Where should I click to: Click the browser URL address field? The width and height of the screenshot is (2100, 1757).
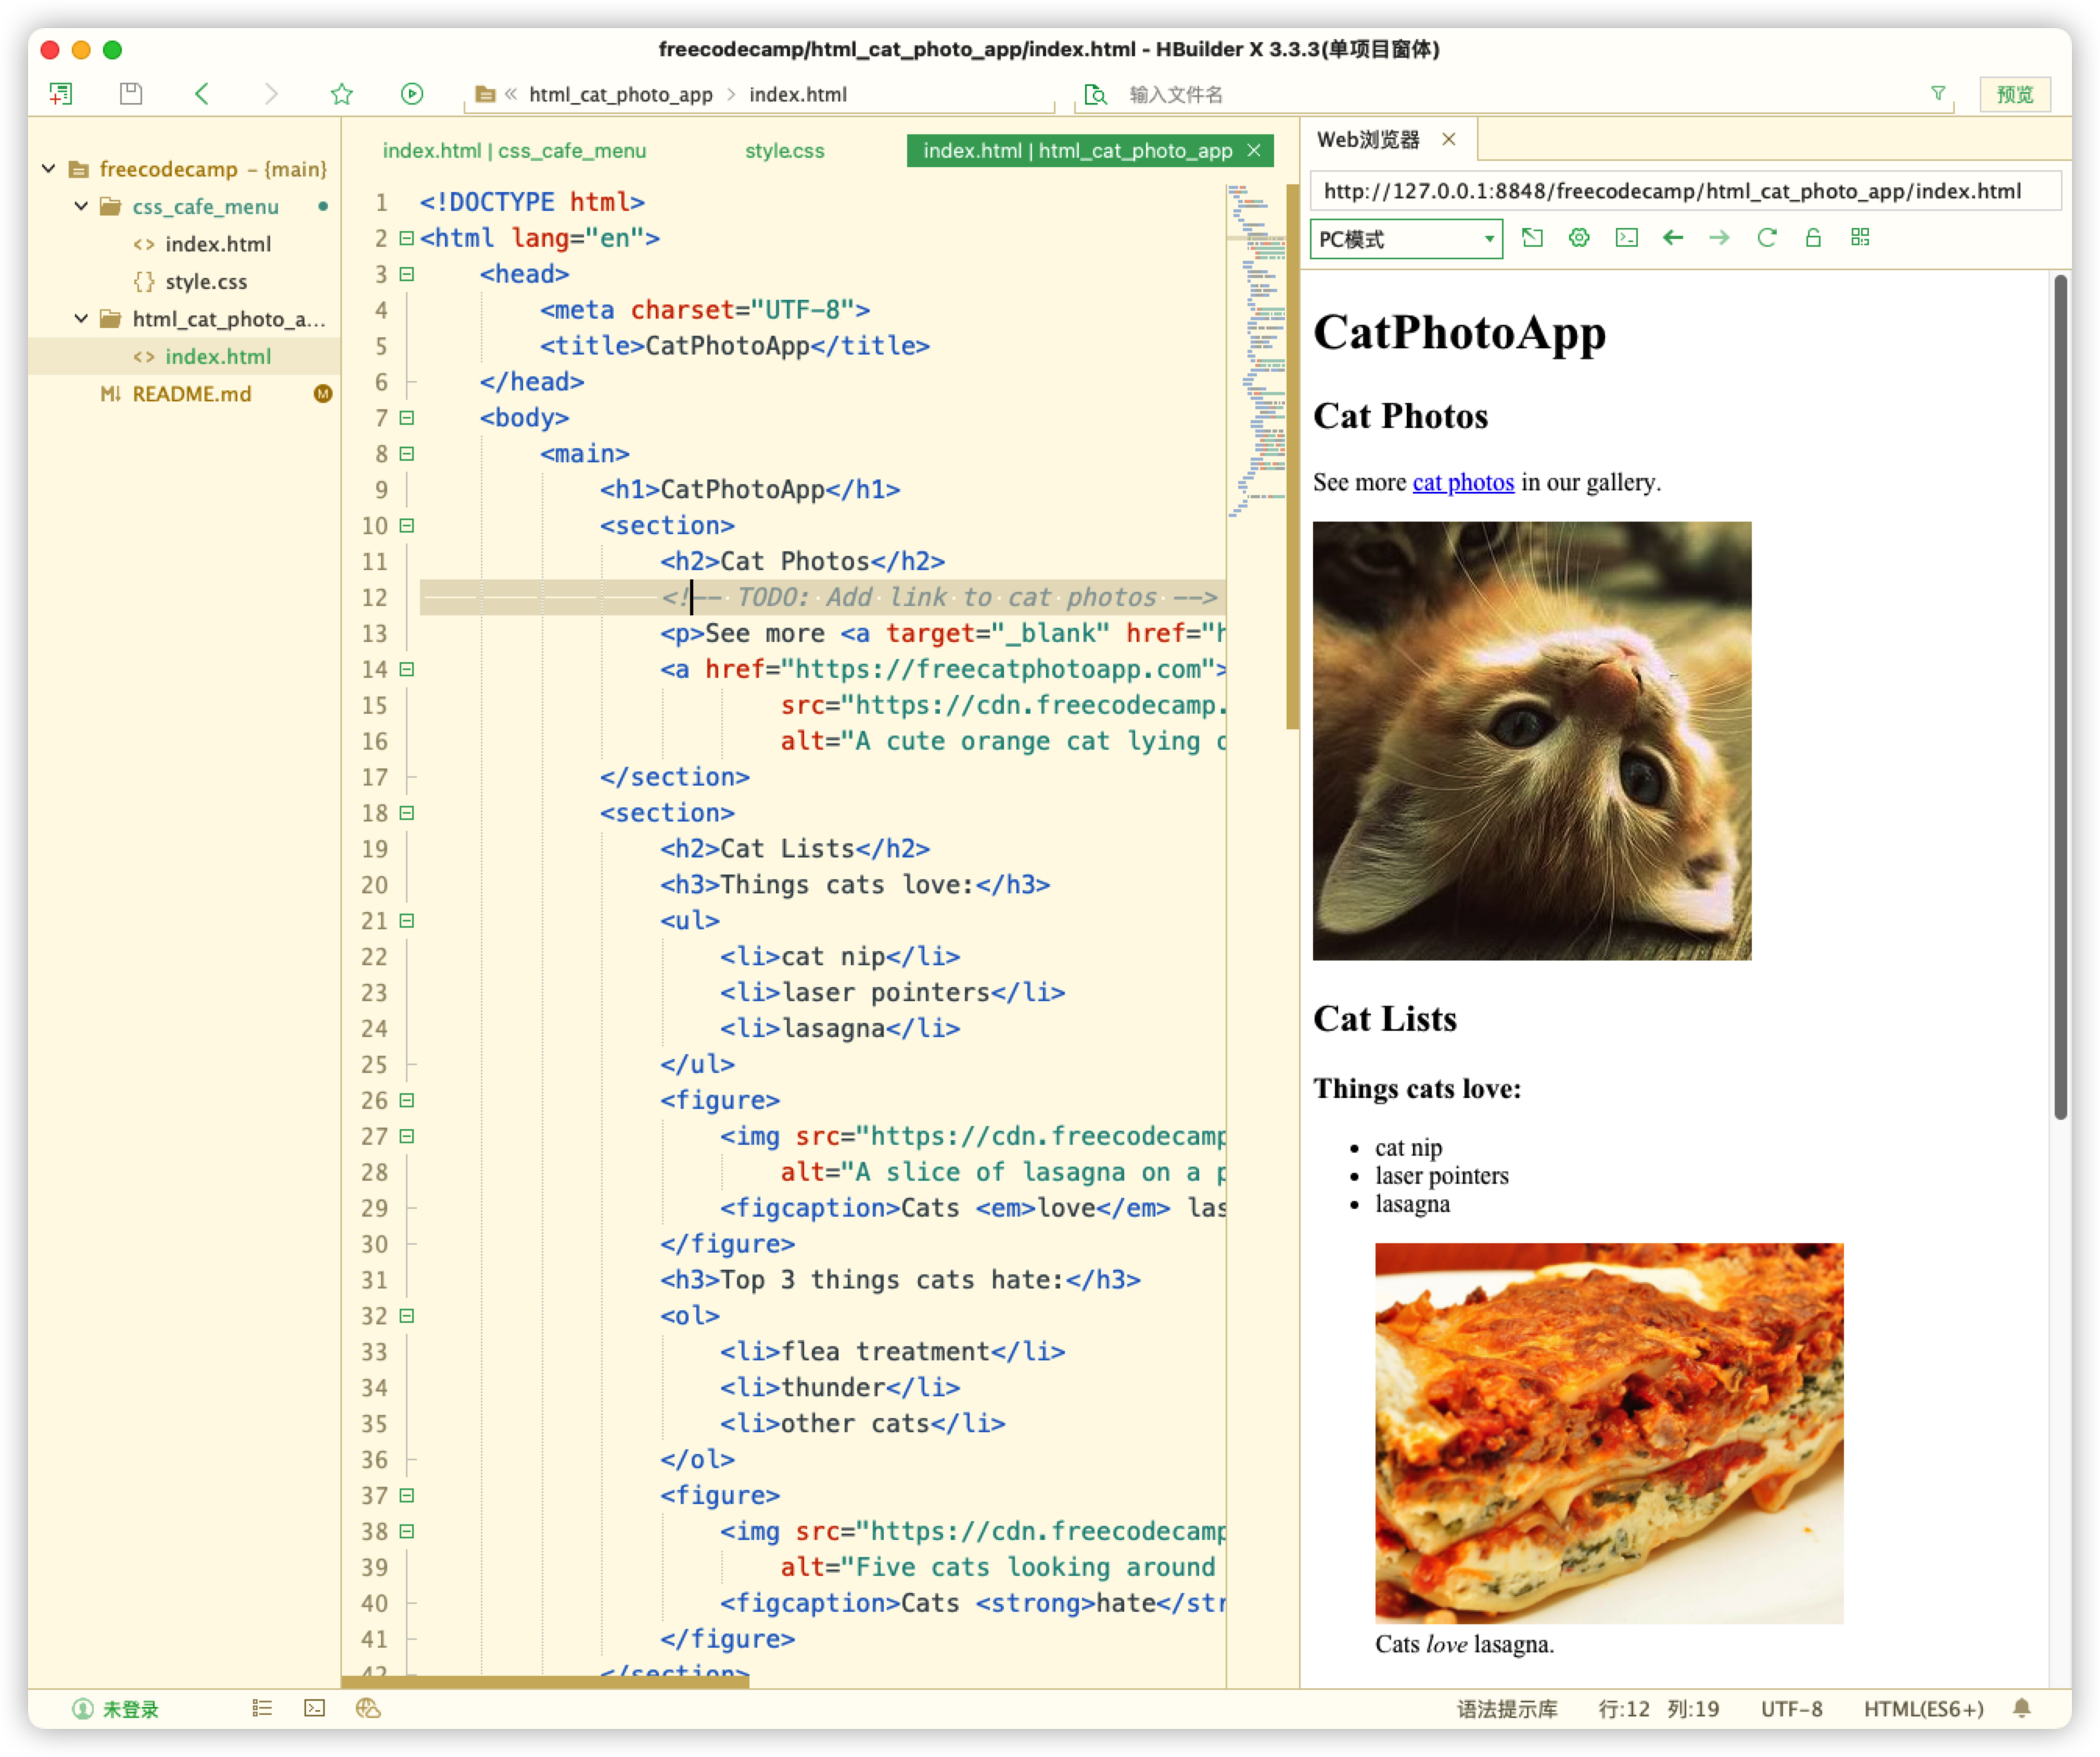click(1685, 191)
